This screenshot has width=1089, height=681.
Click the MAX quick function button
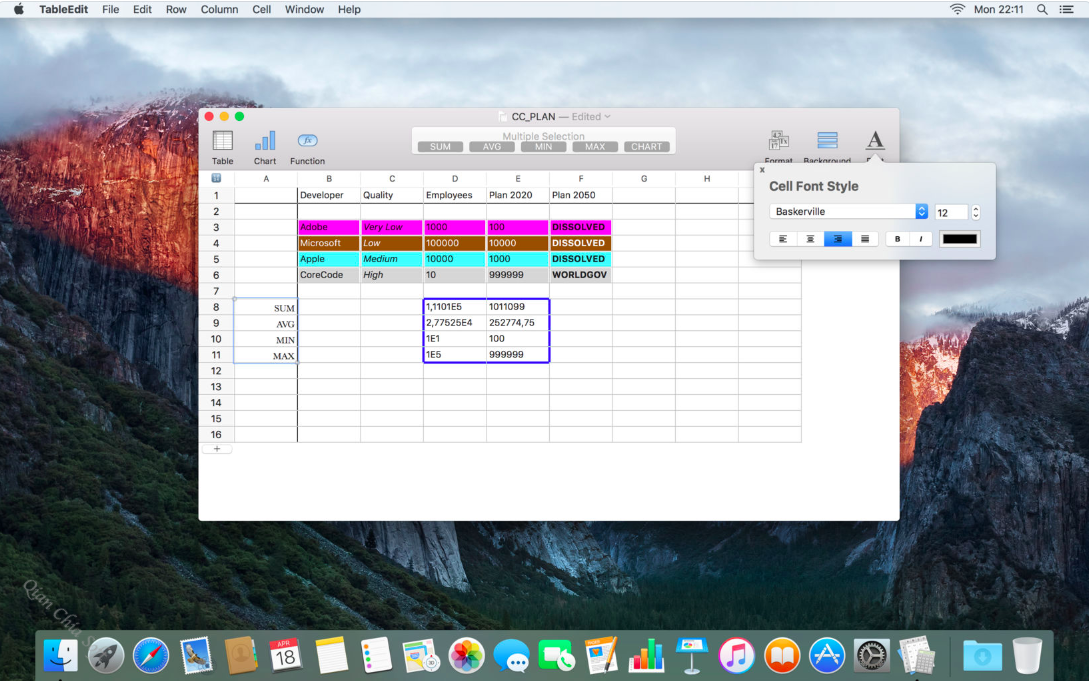(x=595, y=146)
